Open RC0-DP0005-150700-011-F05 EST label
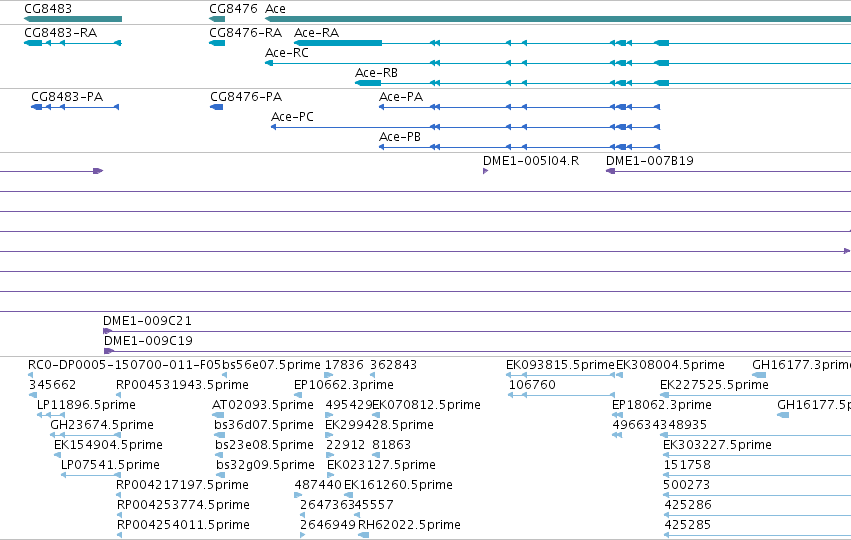Image resolution: width=851 pixels, height=540 pixels. 125,365
